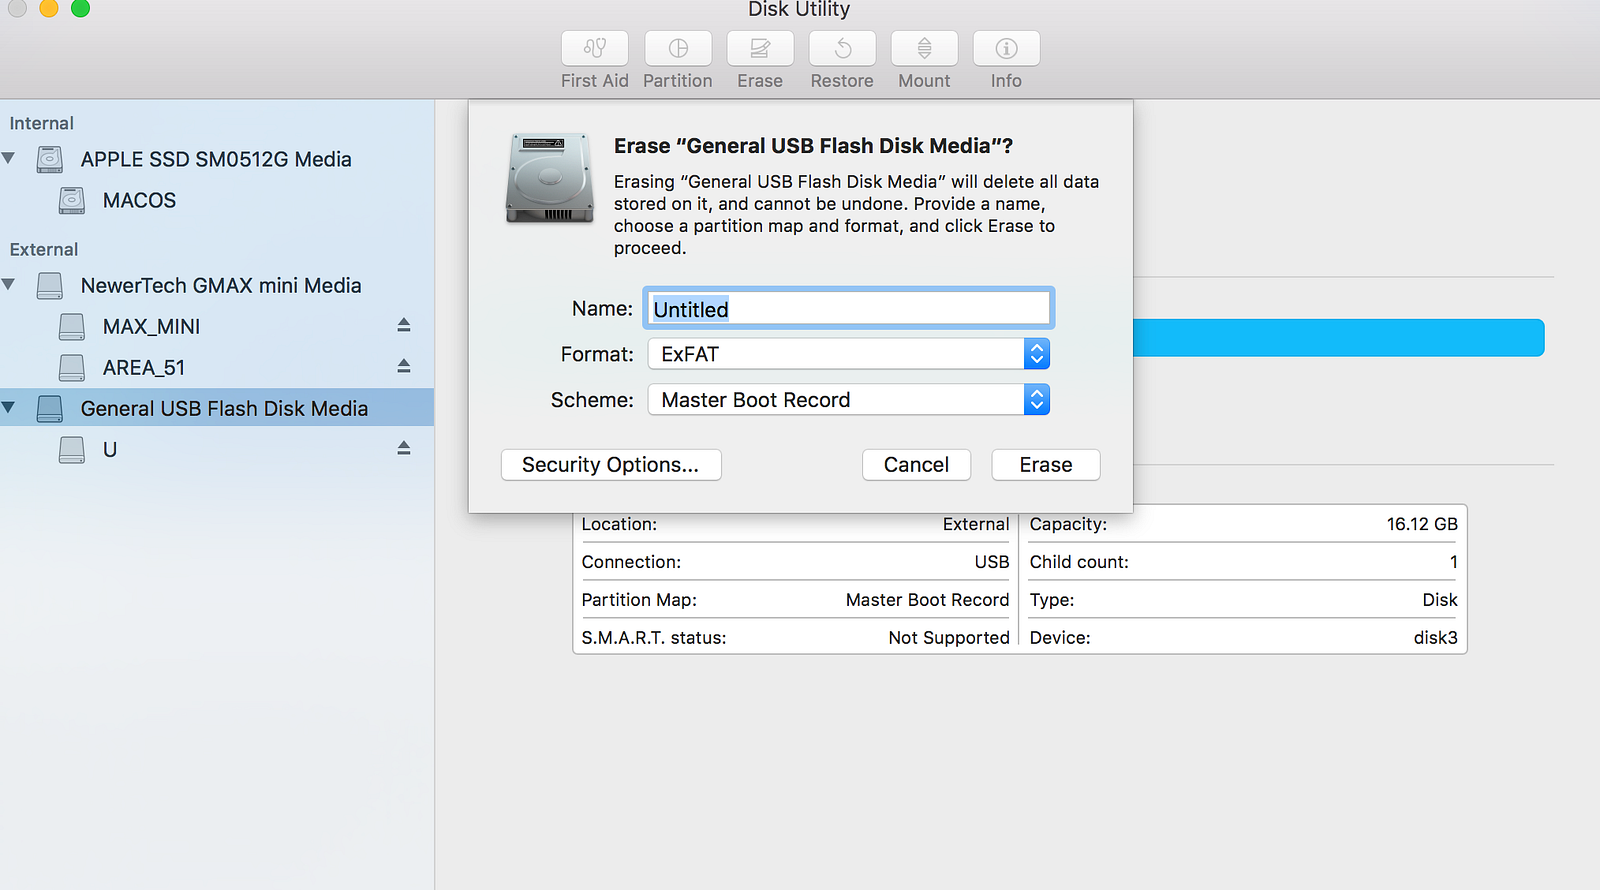Click the APPLE SSD SM0512G disk icon
This screenshot has height=890, width=1600.
click(x=50, y=159)
